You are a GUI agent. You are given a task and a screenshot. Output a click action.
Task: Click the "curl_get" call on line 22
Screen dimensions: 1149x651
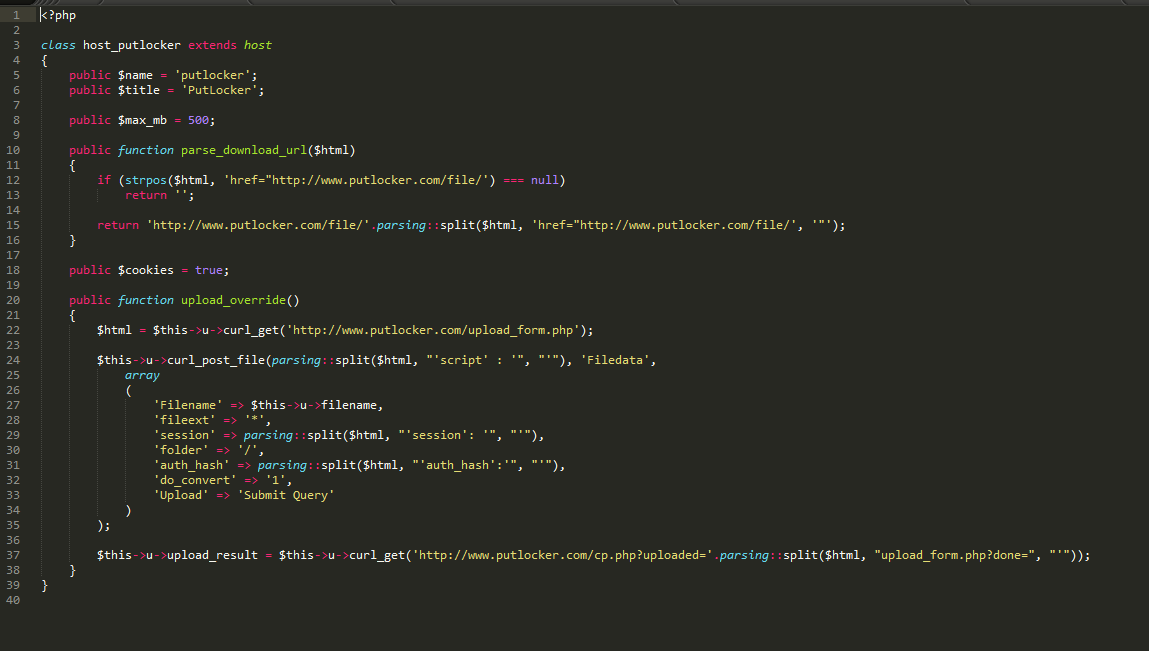(x=251, y=331)
